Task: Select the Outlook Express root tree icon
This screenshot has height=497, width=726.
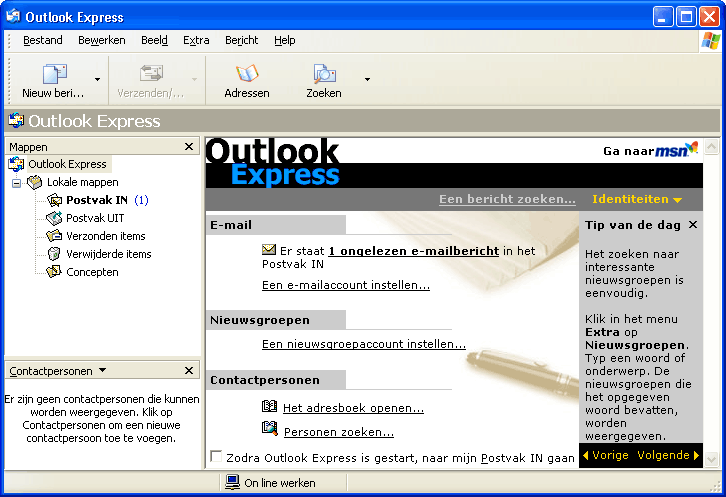Action: [x=16, y=164]
